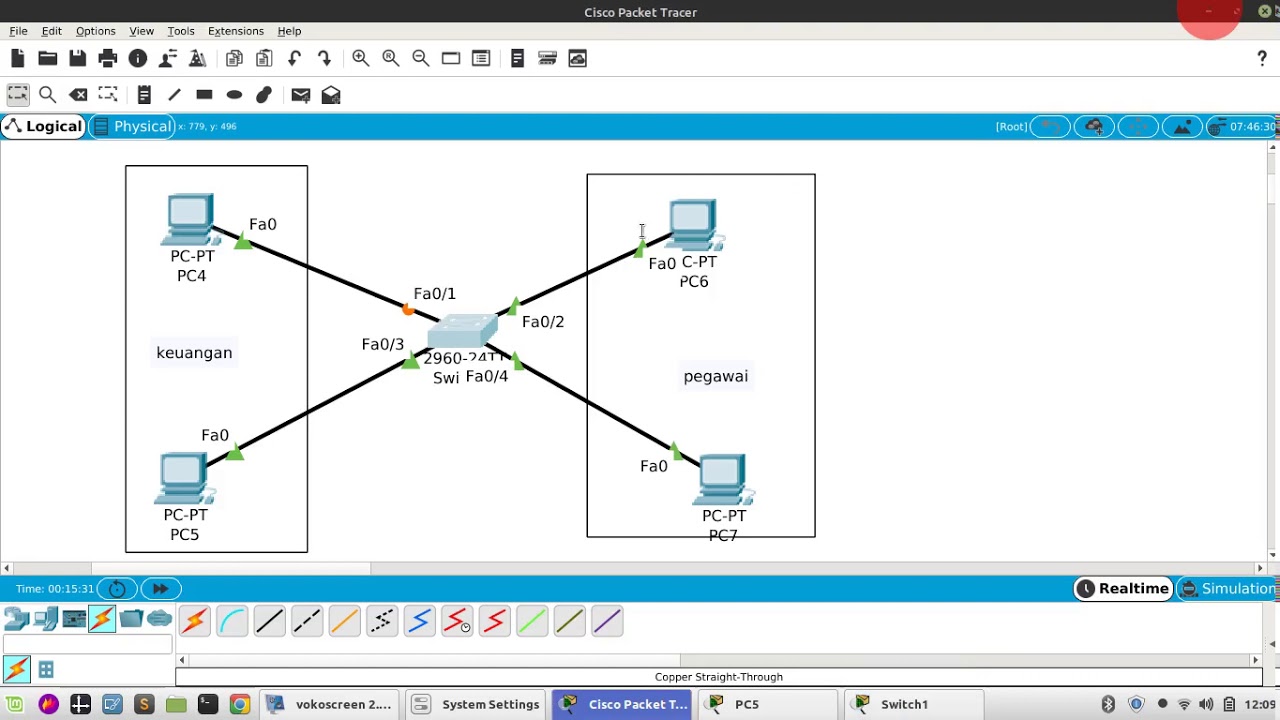
Task: Select the Draw Rectangle tool
Action: pos(204,95)
